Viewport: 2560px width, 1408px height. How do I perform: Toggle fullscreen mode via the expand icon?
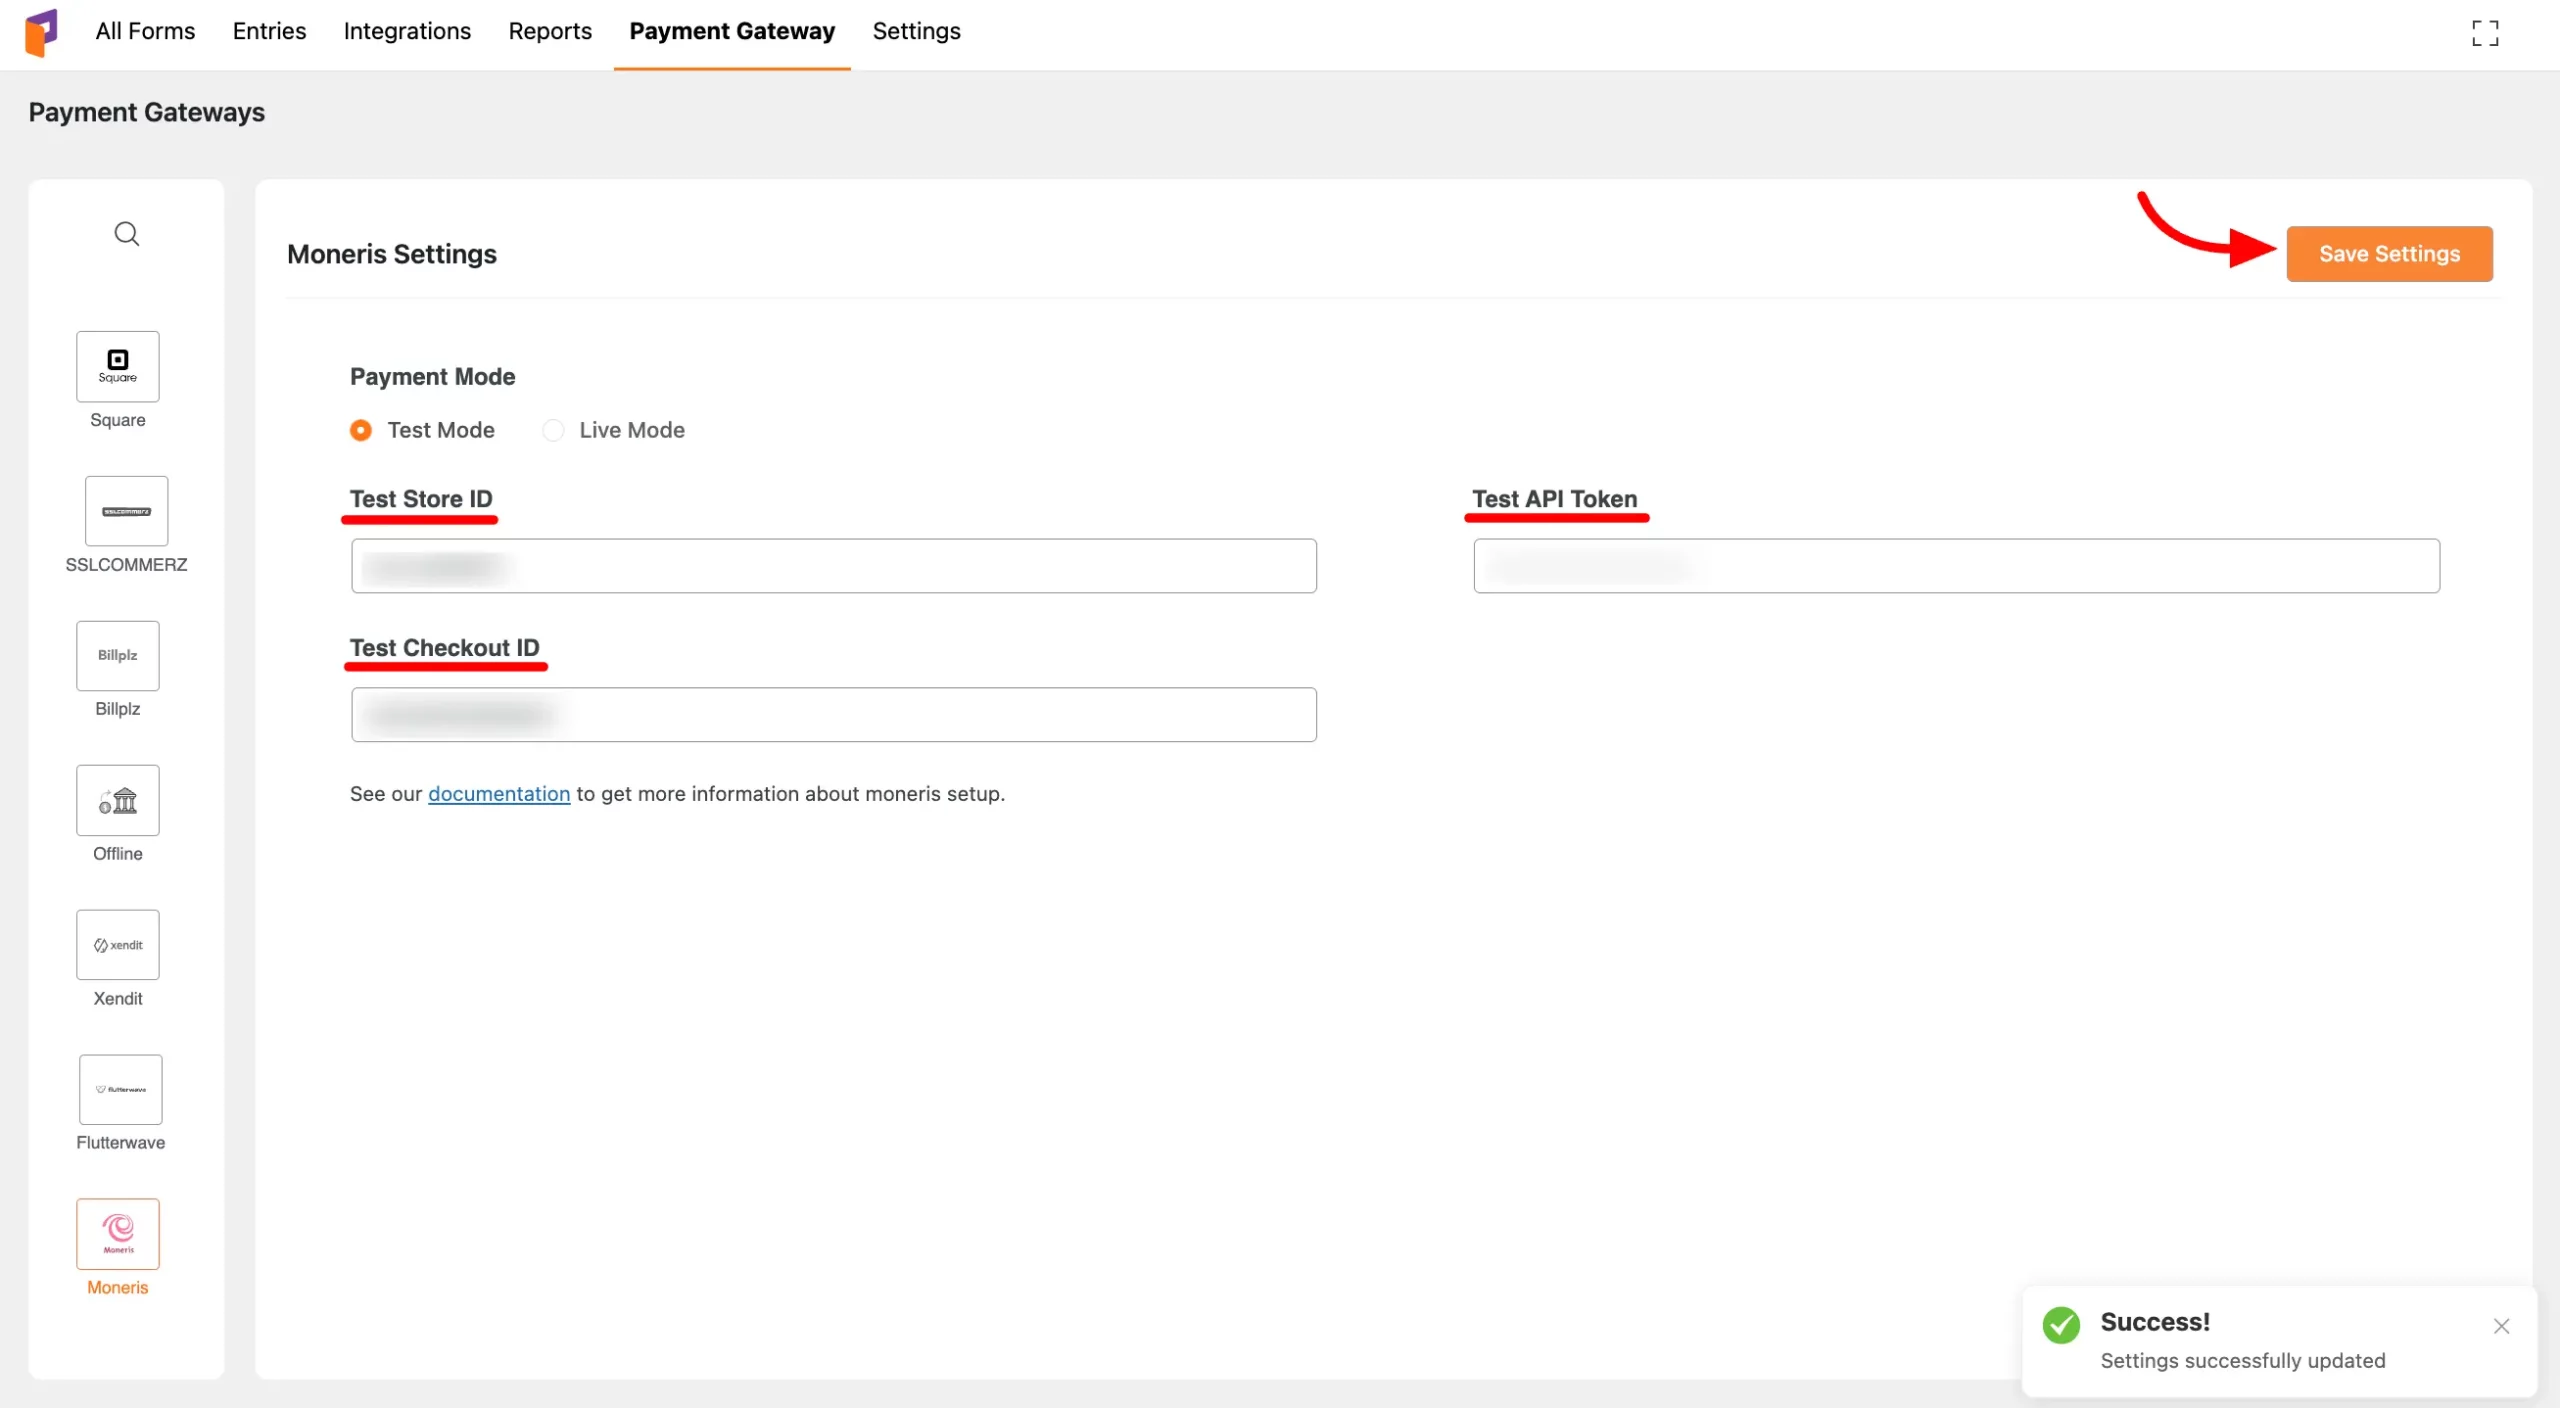[2486, 33]
